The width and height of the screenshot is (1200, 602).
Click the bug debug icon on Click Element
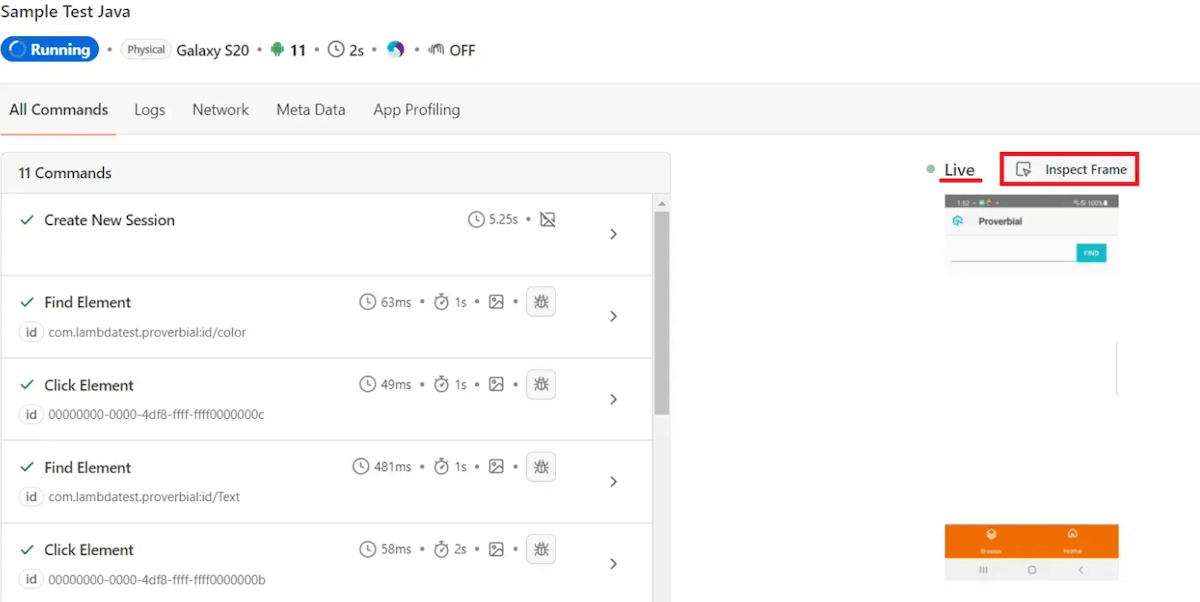tap(541, 384)
